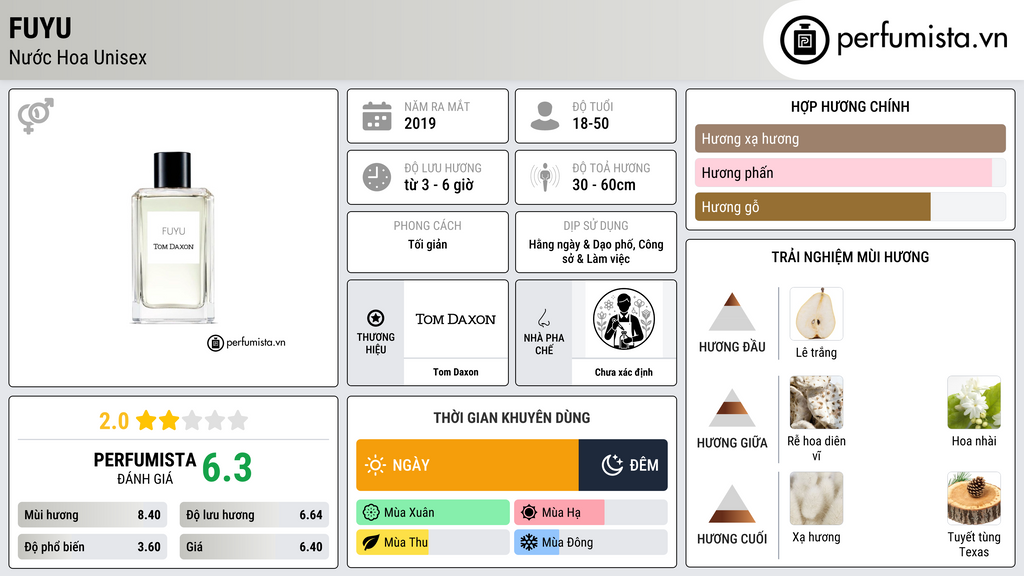1024x576 pixels.
Task: Open the perfumista.vn site name link
Action: click(922, 39)
